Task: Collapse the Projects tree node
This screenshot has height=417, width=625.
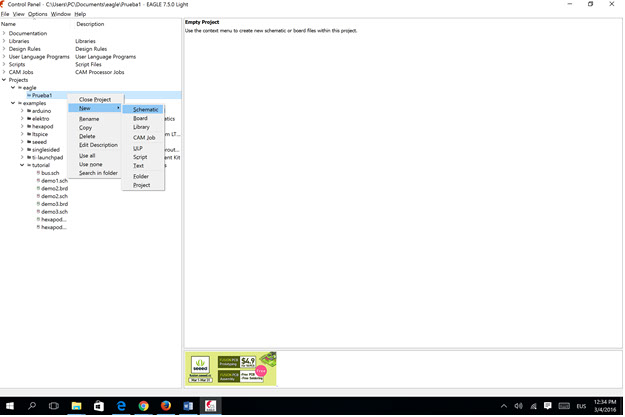Action: pos(4,80)
